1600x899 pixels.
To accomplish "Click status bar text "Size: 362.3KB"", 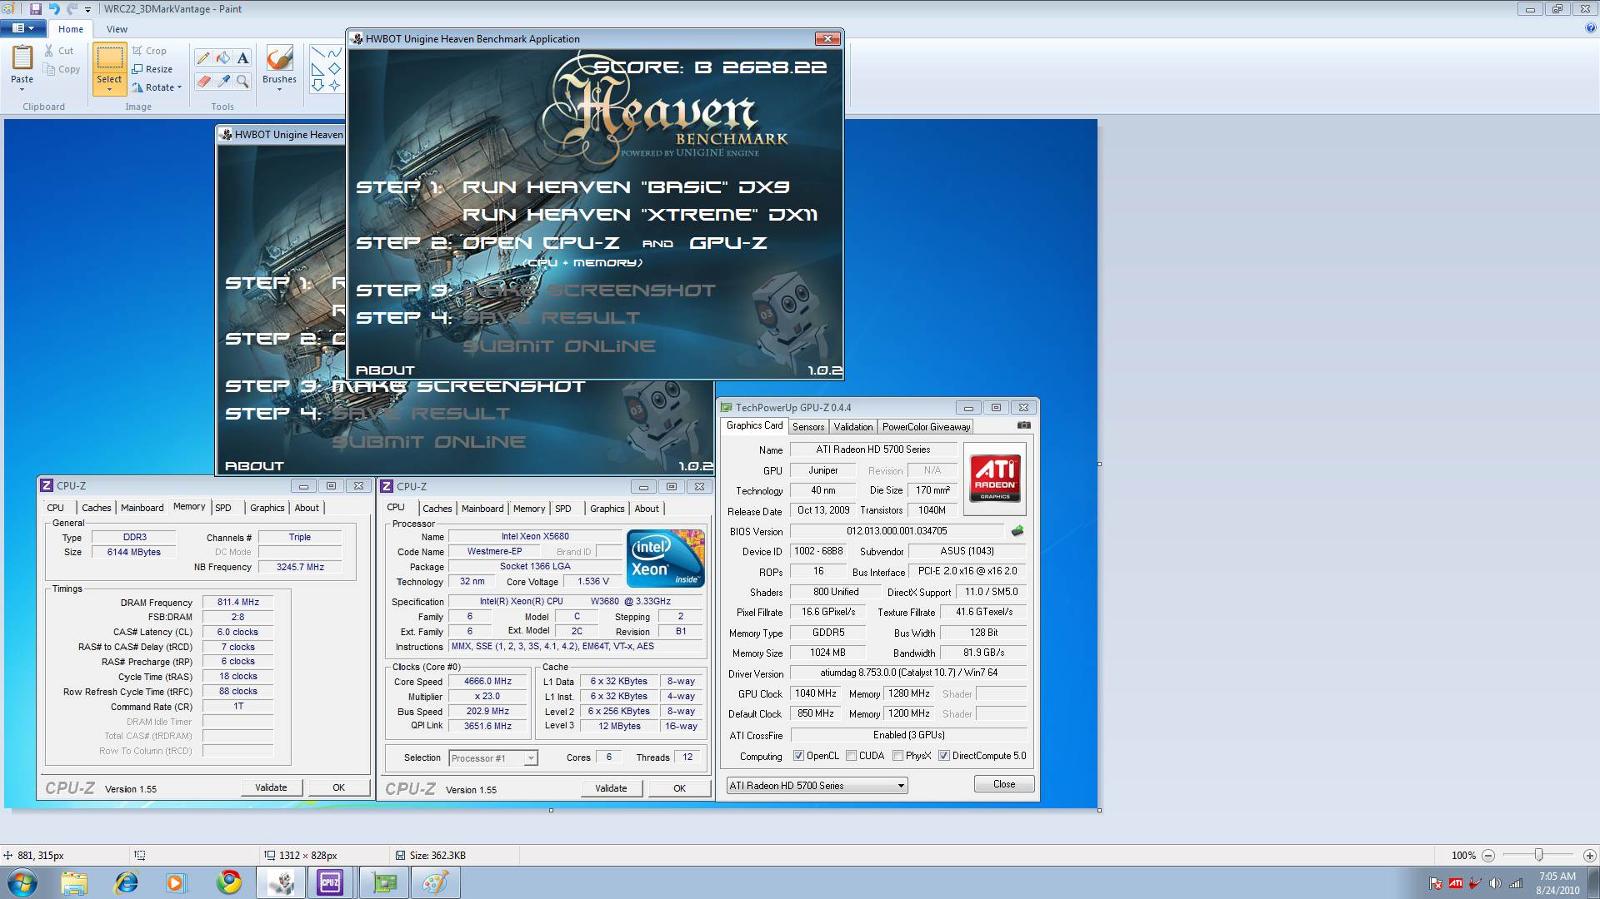I will tap(438, 856).
